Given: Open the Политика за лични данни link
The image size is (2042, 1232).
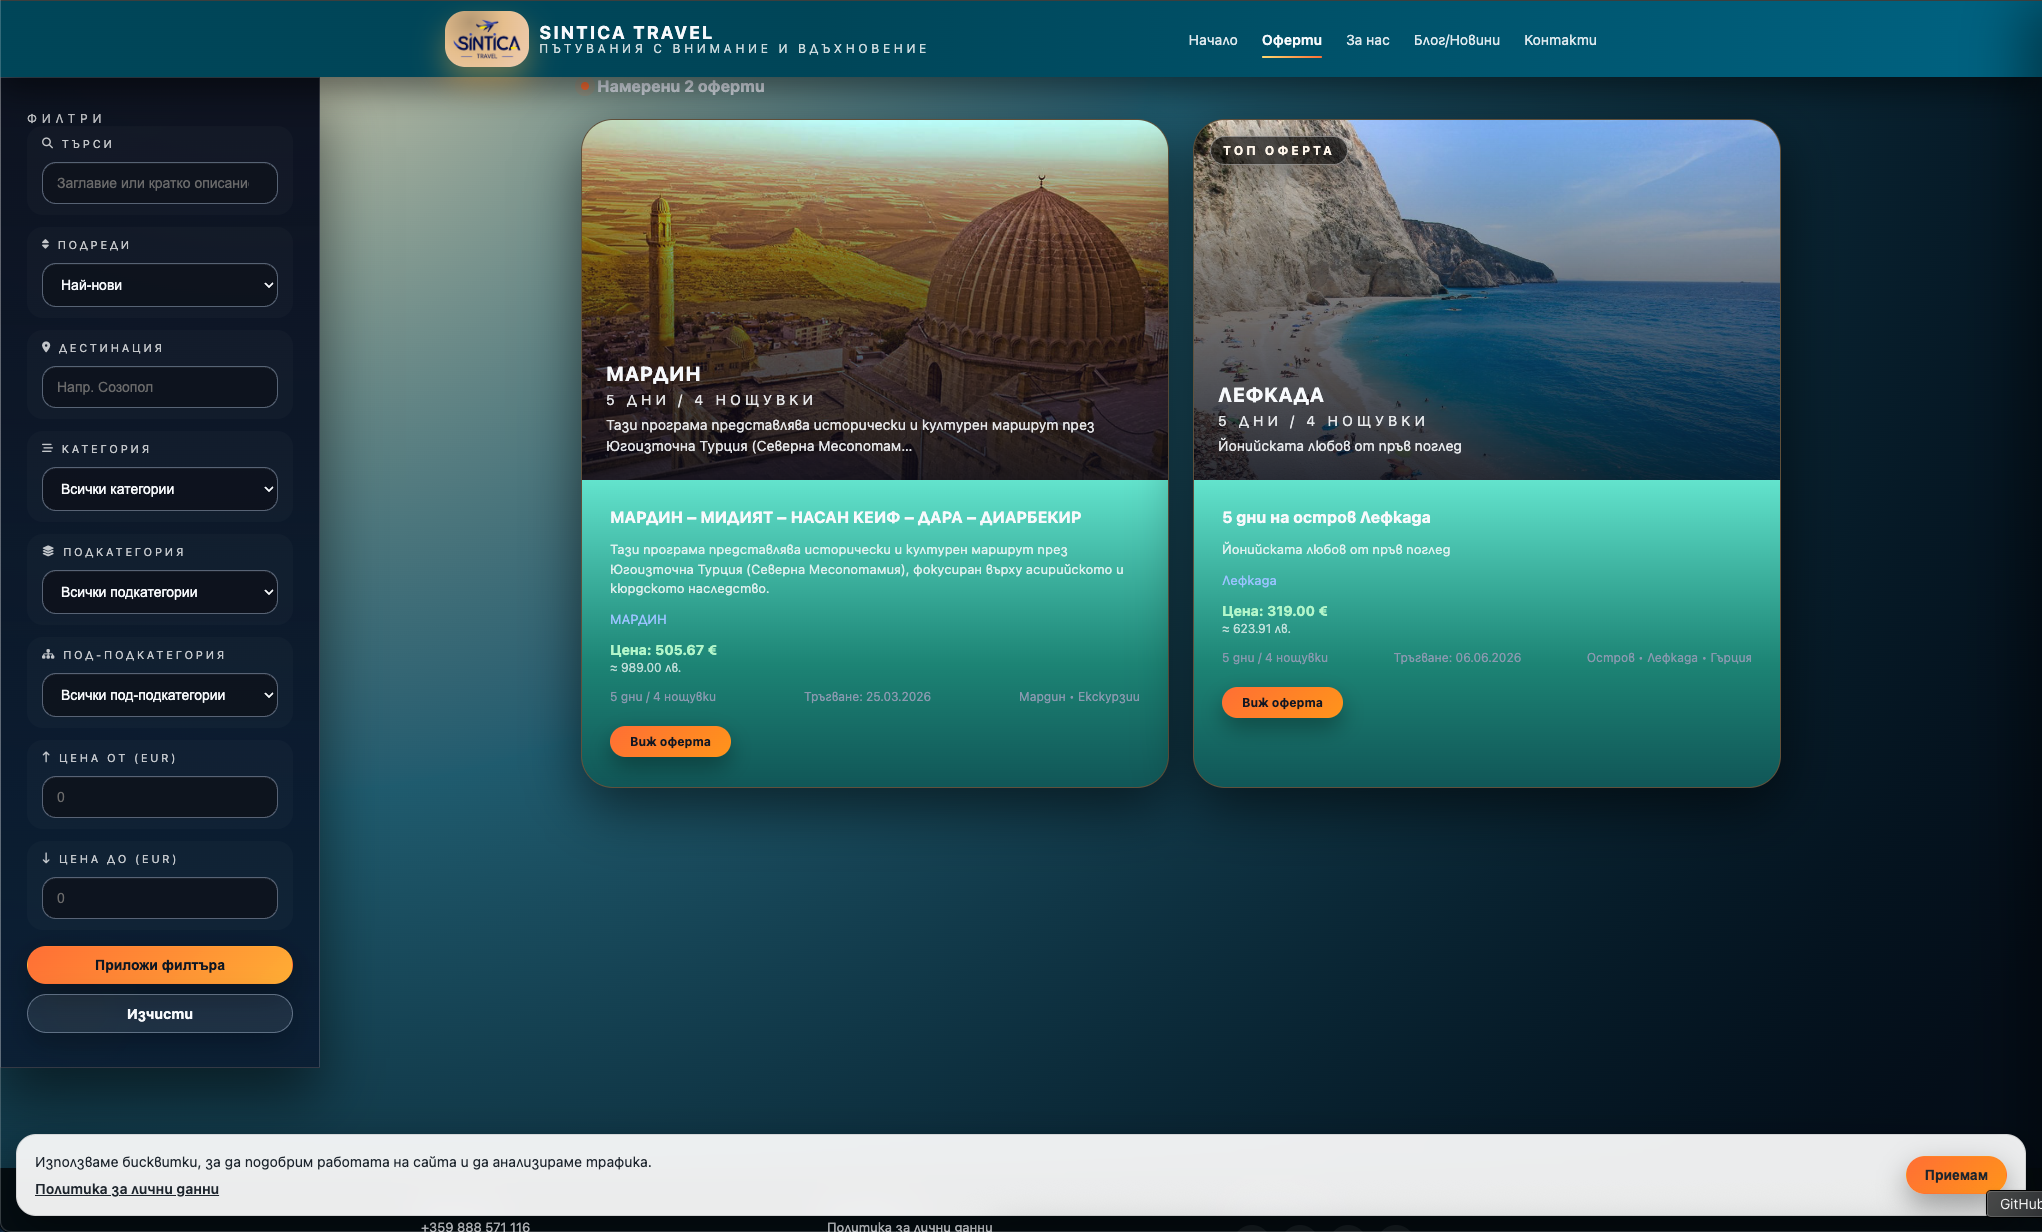Looking at the screenshot, I should tap(128, 1188).
